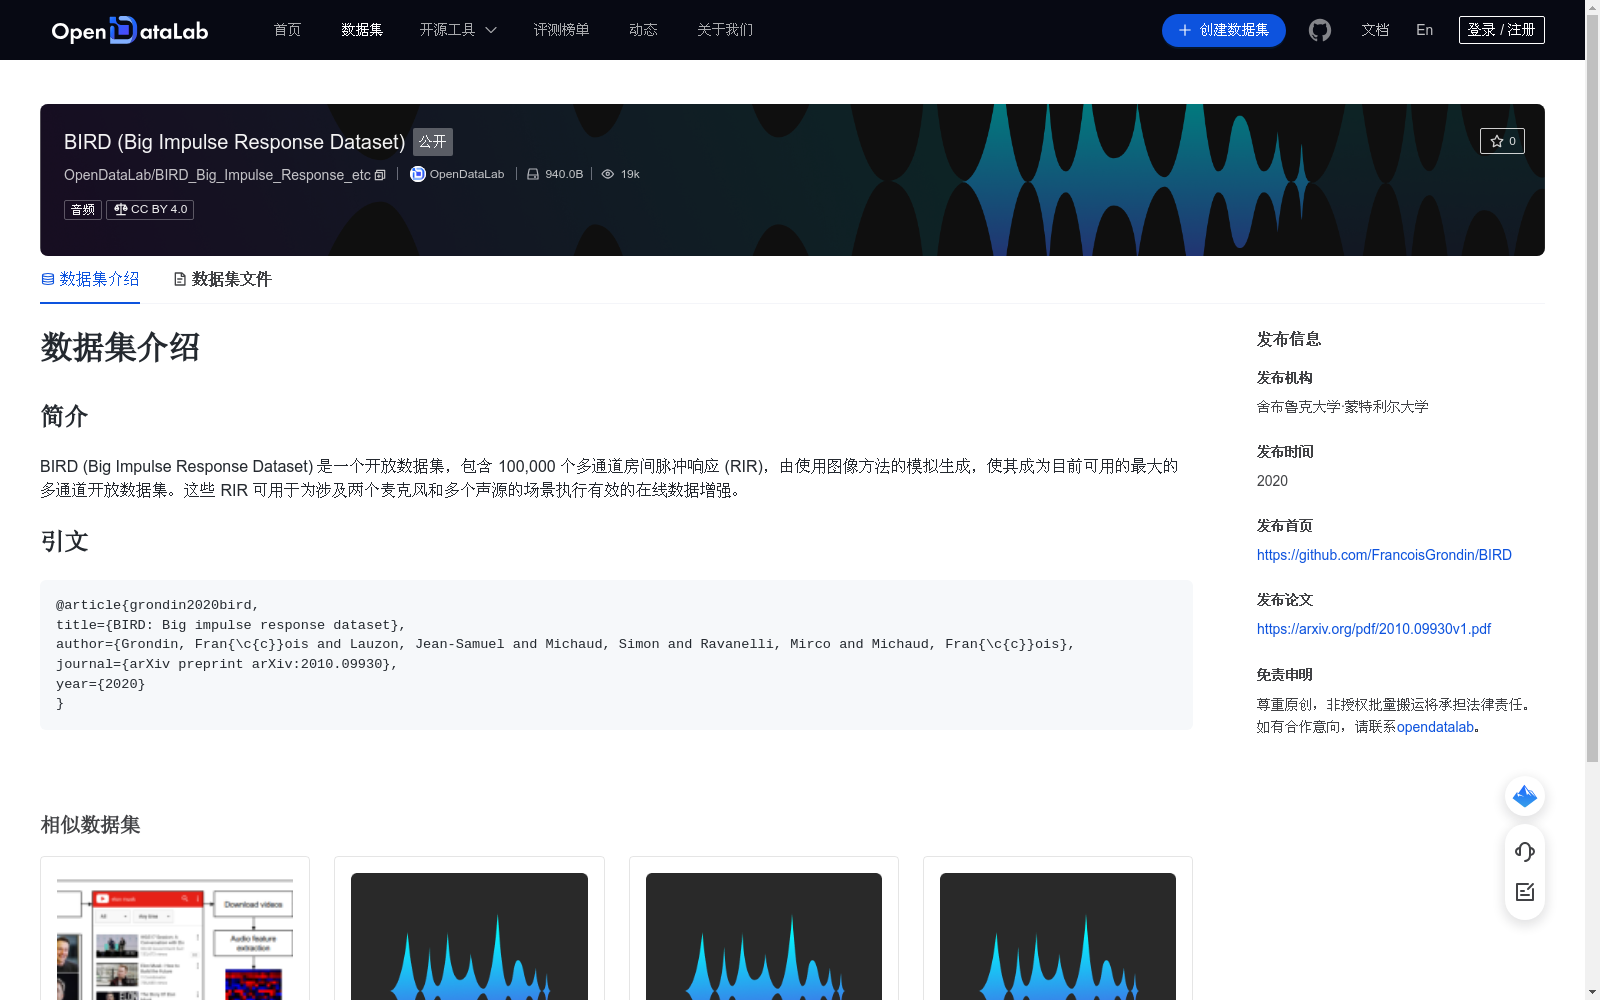Click the scrollbar down arrow
The height and width of the screenshot is (1000, 1600).
pos(1592,992)
